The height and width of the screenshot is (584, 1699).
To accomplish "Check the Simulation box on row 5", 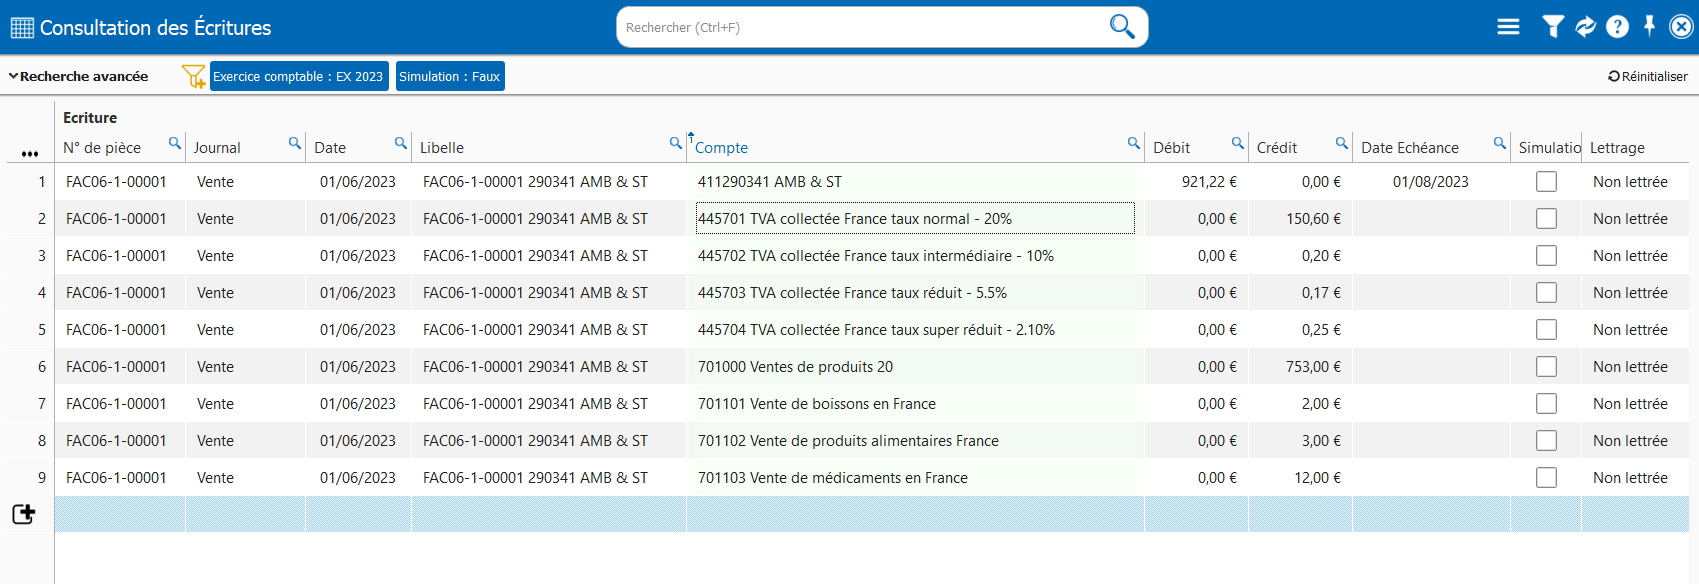I will point(1546,330).
